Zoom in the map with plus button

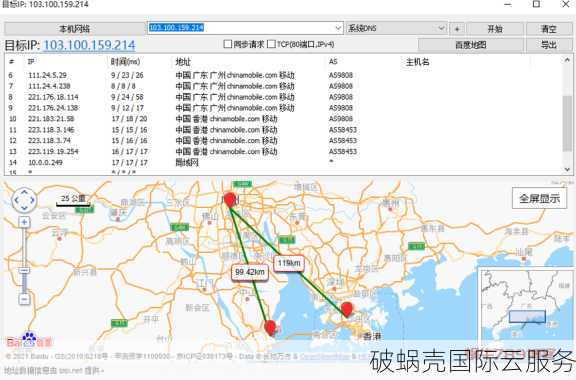click(x=24, y=222)
